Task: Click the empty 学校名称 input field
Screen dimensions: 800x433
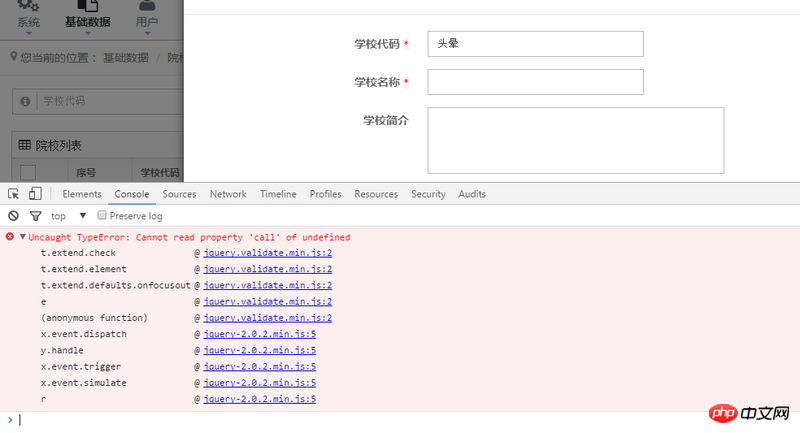Action: pyautogui.click(x=535, y=82)
